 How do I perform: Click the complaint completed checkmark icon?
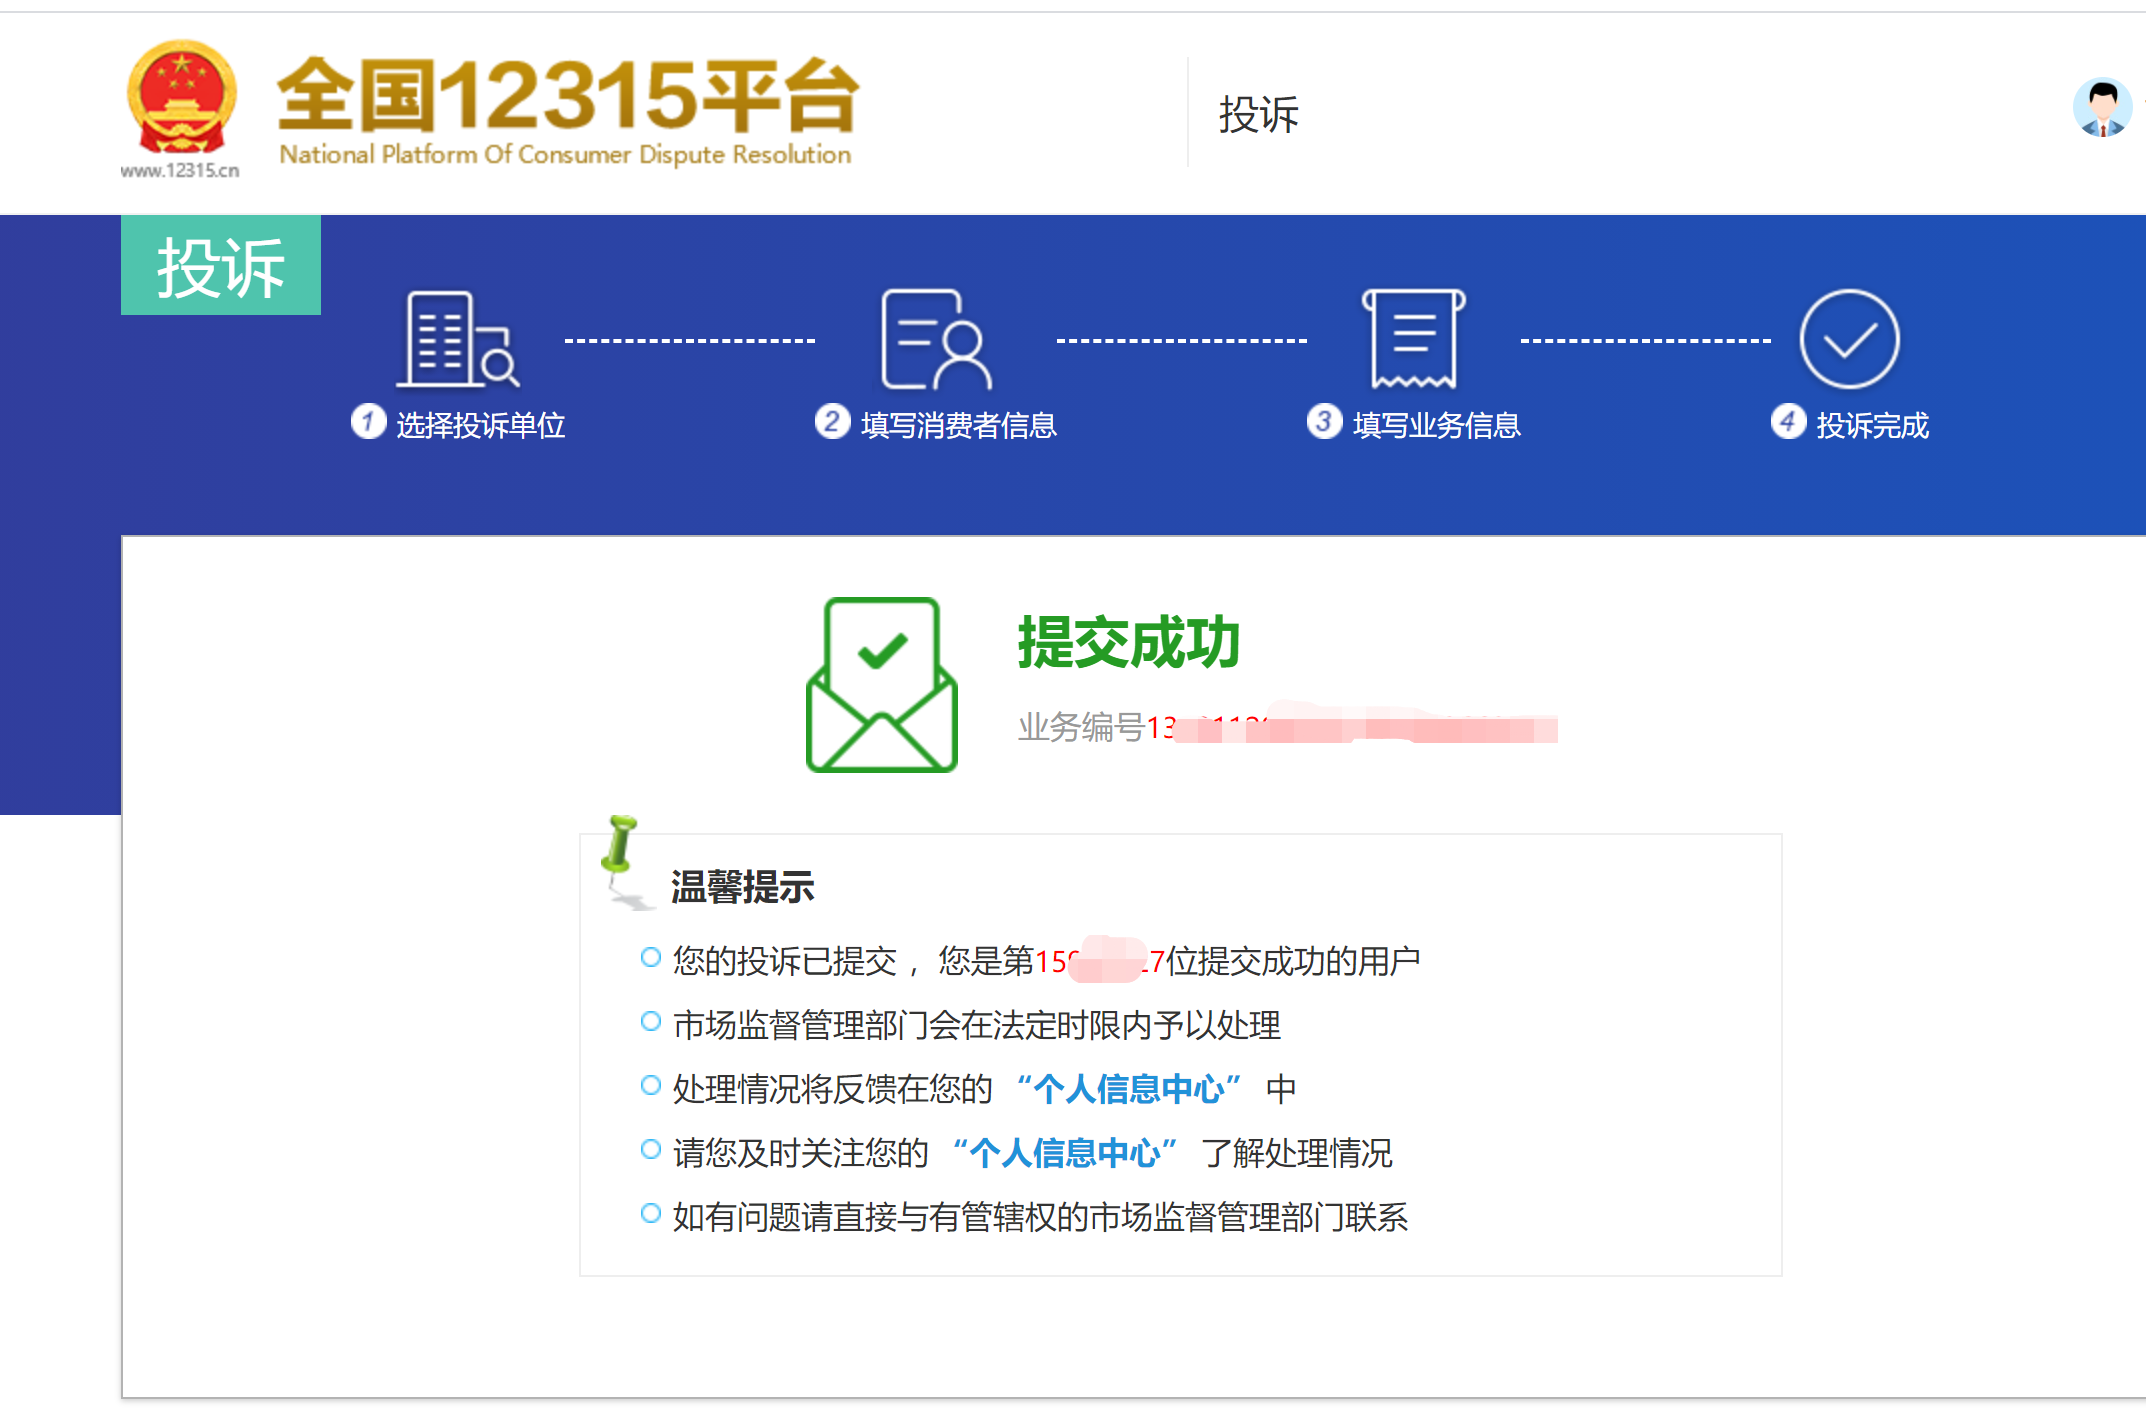point(1849,340)
